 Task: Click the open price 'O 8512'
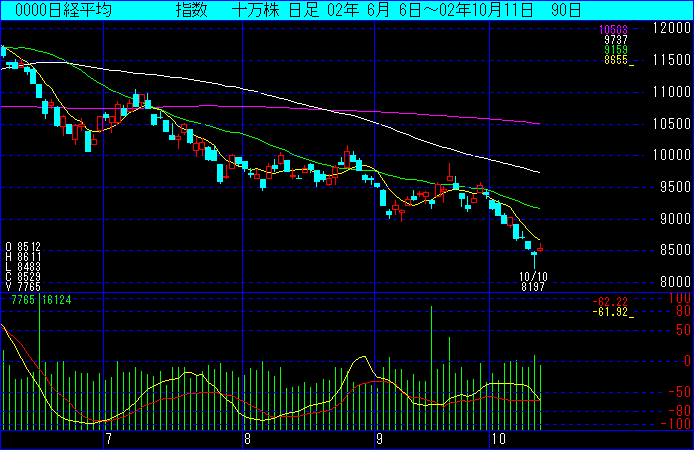click(x=23, y=246)
